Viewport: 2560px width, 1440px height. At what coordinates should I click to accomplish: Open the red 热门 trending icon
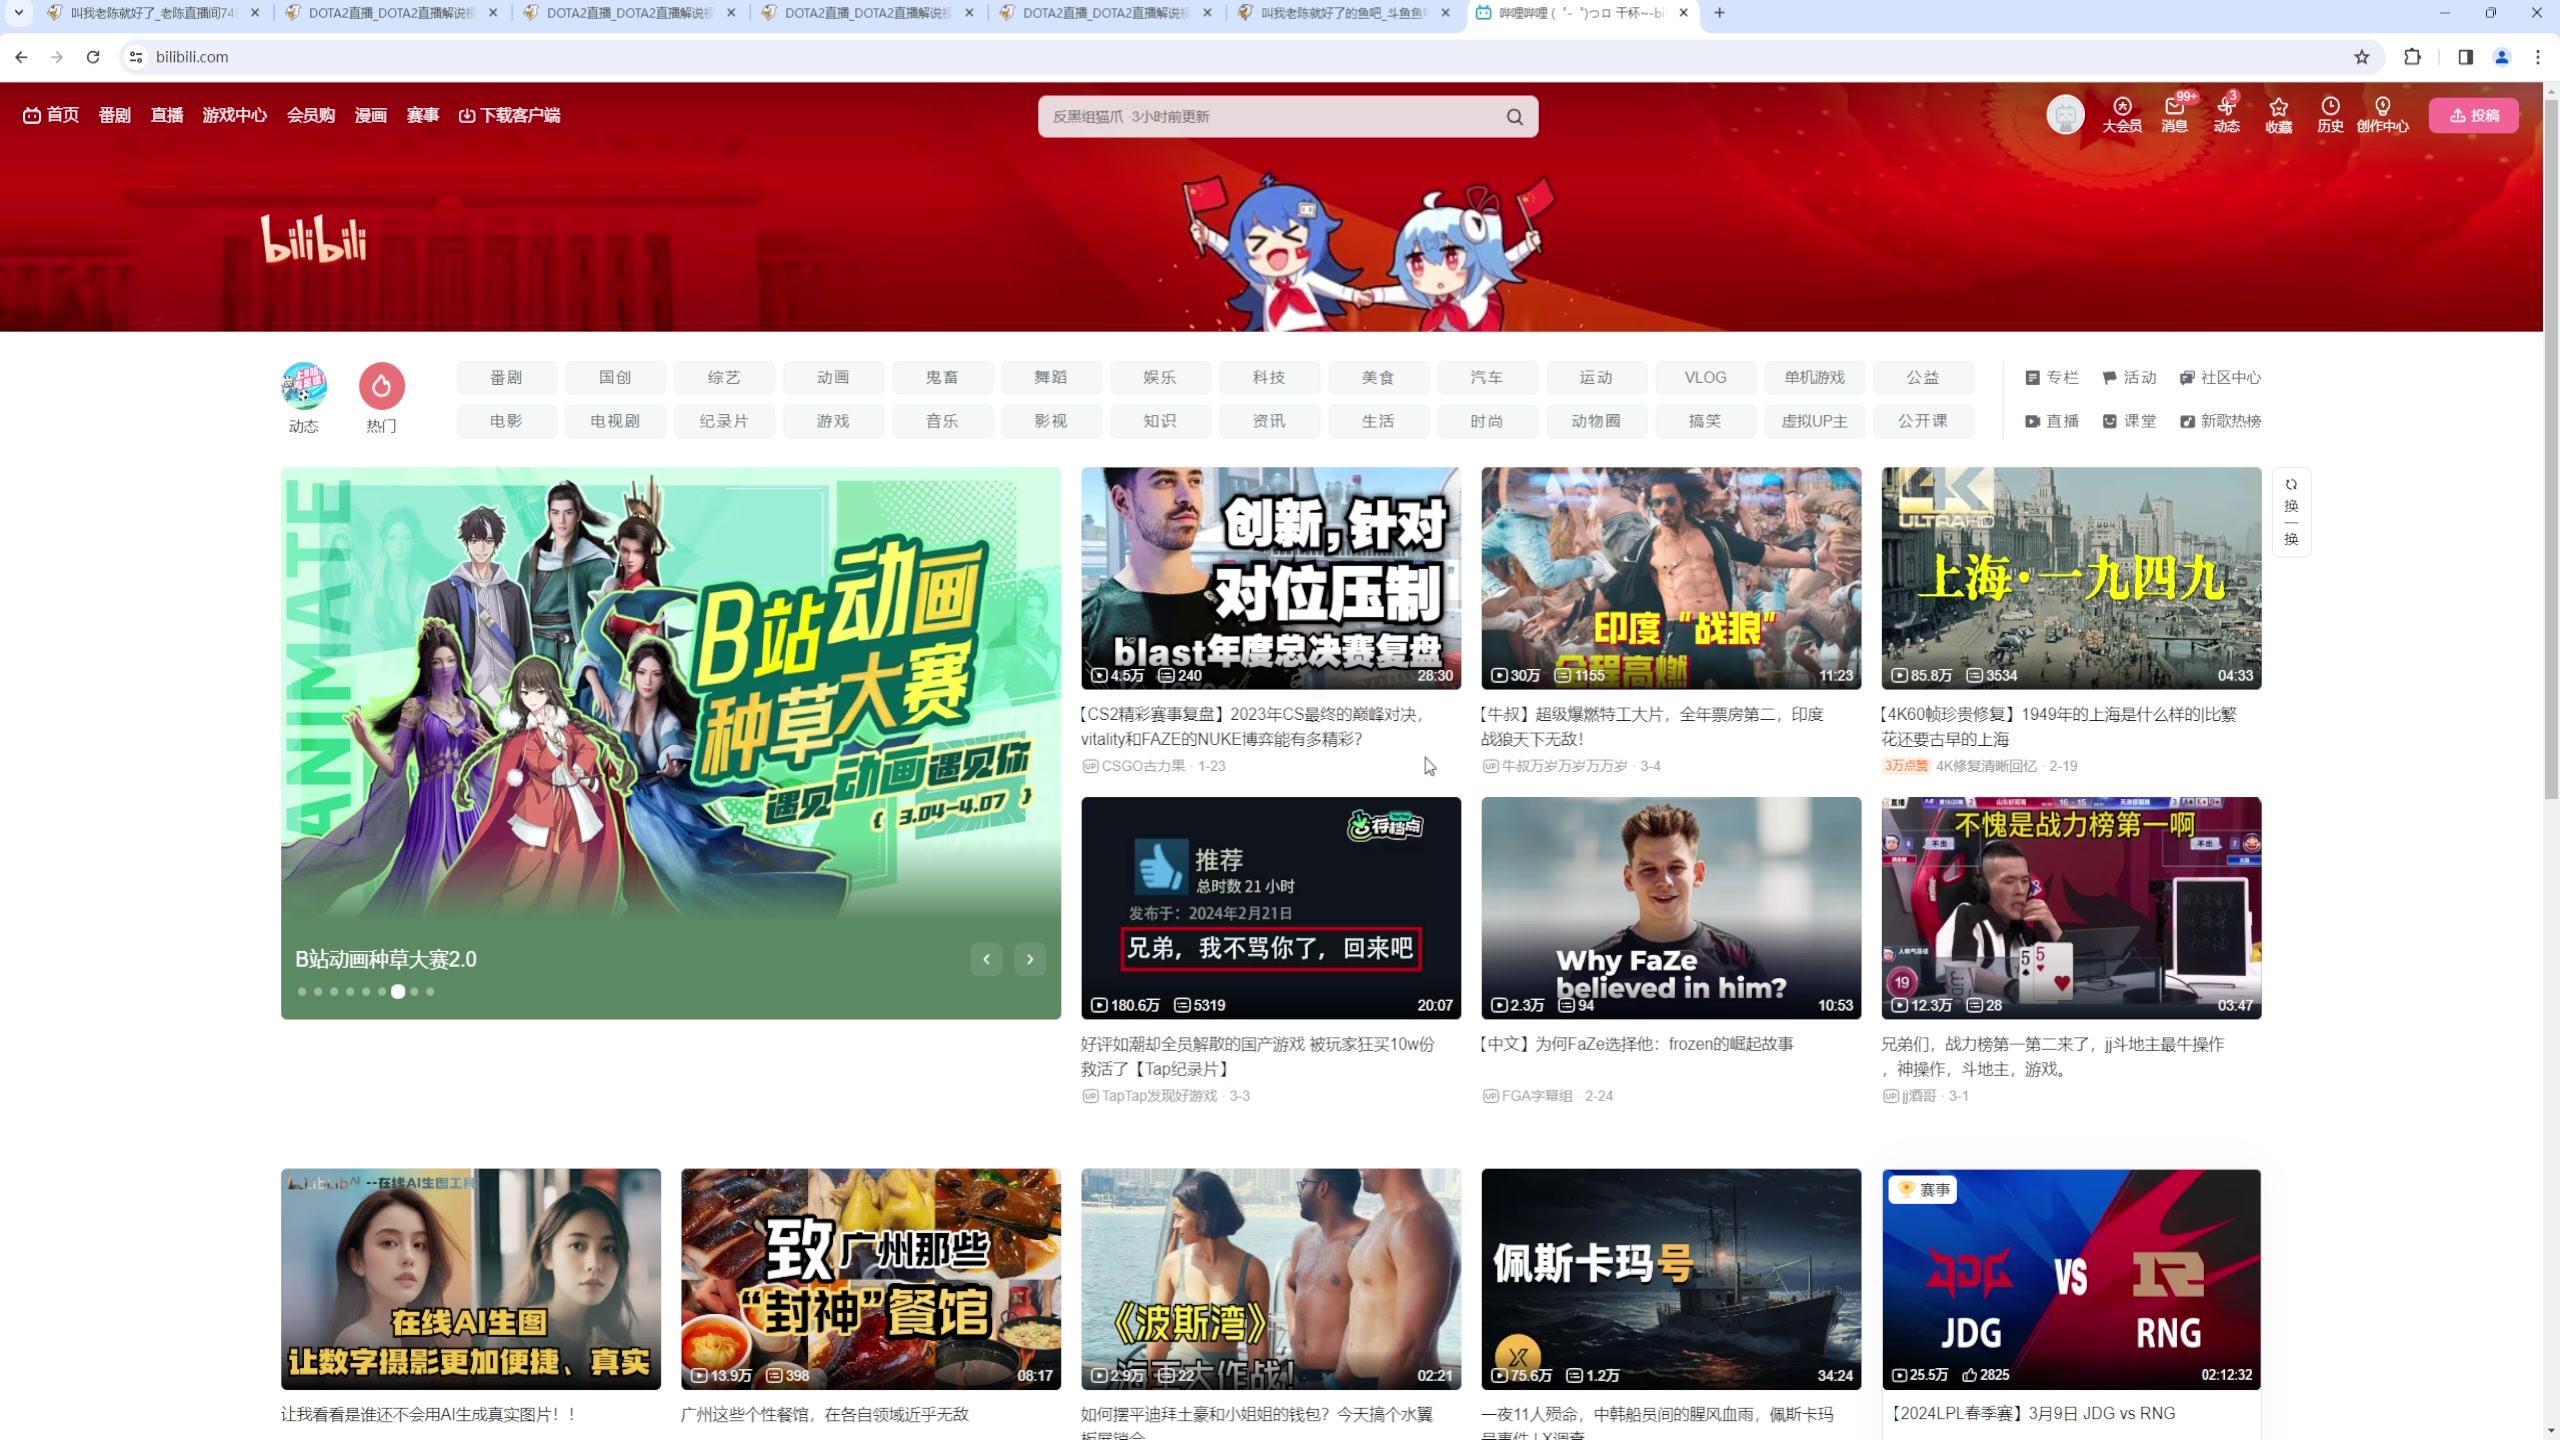tap(381, 386)
